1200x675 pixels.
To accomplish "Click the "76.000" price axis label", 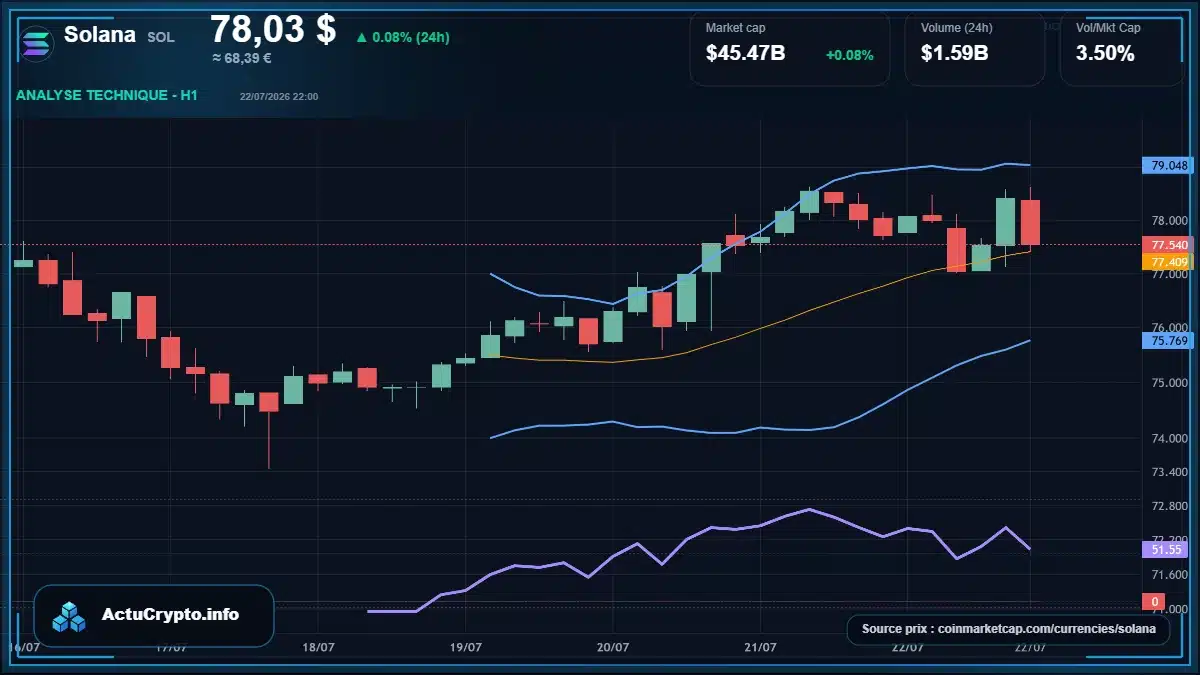I will click(1168, 328).
